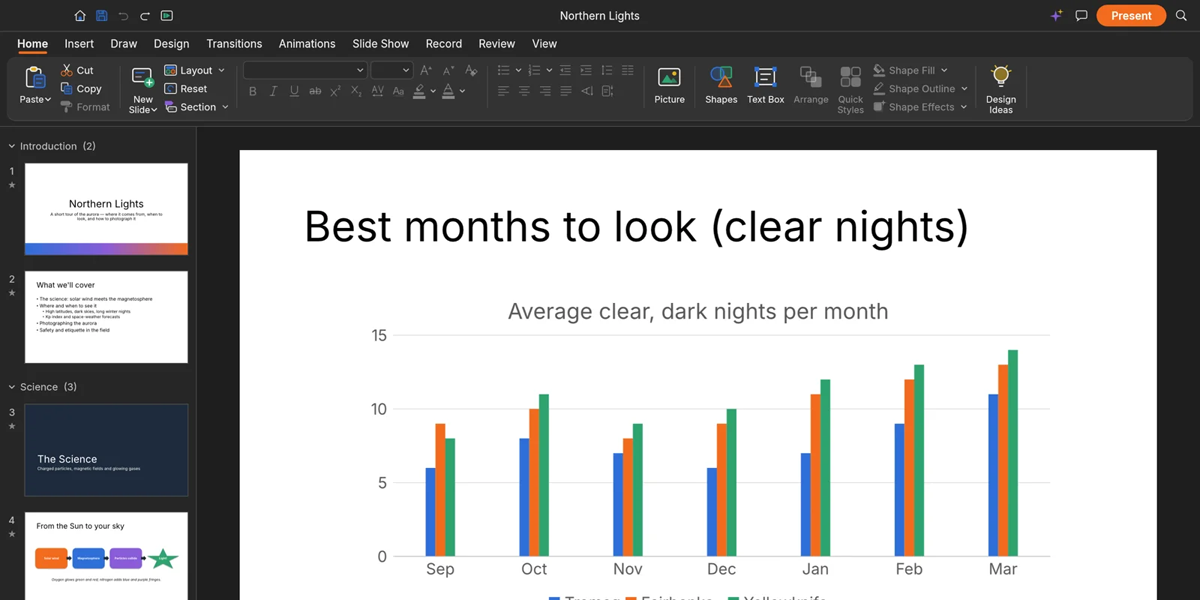The image size is (1200, 600).
Task: Click the search magnifier icon
Action: [x=1181, y=16]
